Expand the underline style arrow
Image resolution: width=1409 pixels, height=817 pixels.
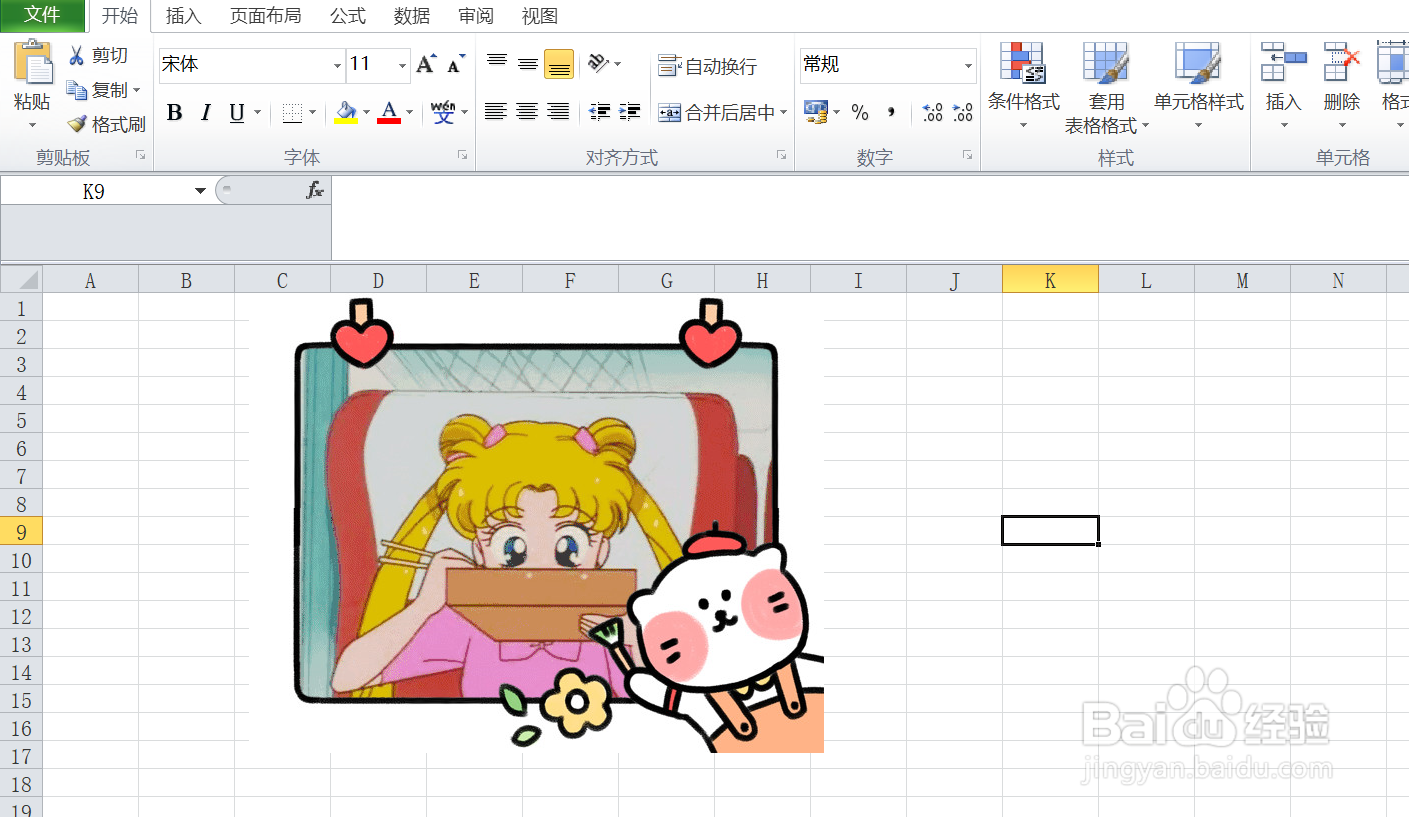pyautogui.click(x=258, y=113)
